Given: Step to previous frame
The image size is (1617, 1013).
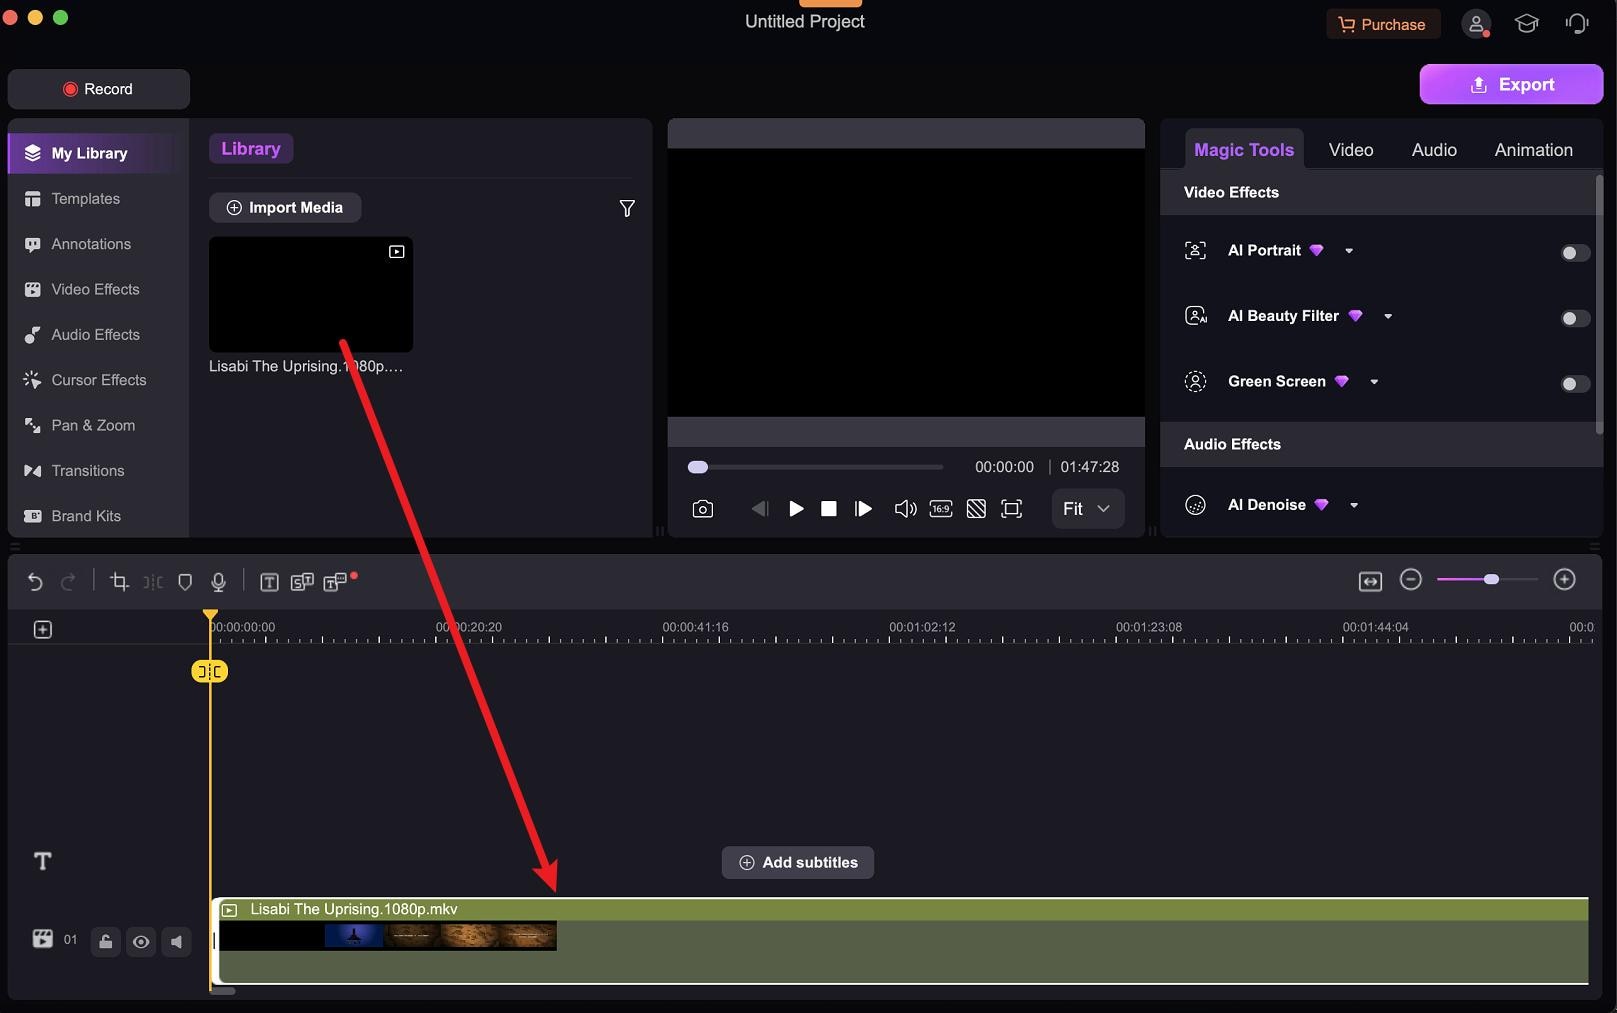Looking at the screenshot, I should click(x=760, y=509).
